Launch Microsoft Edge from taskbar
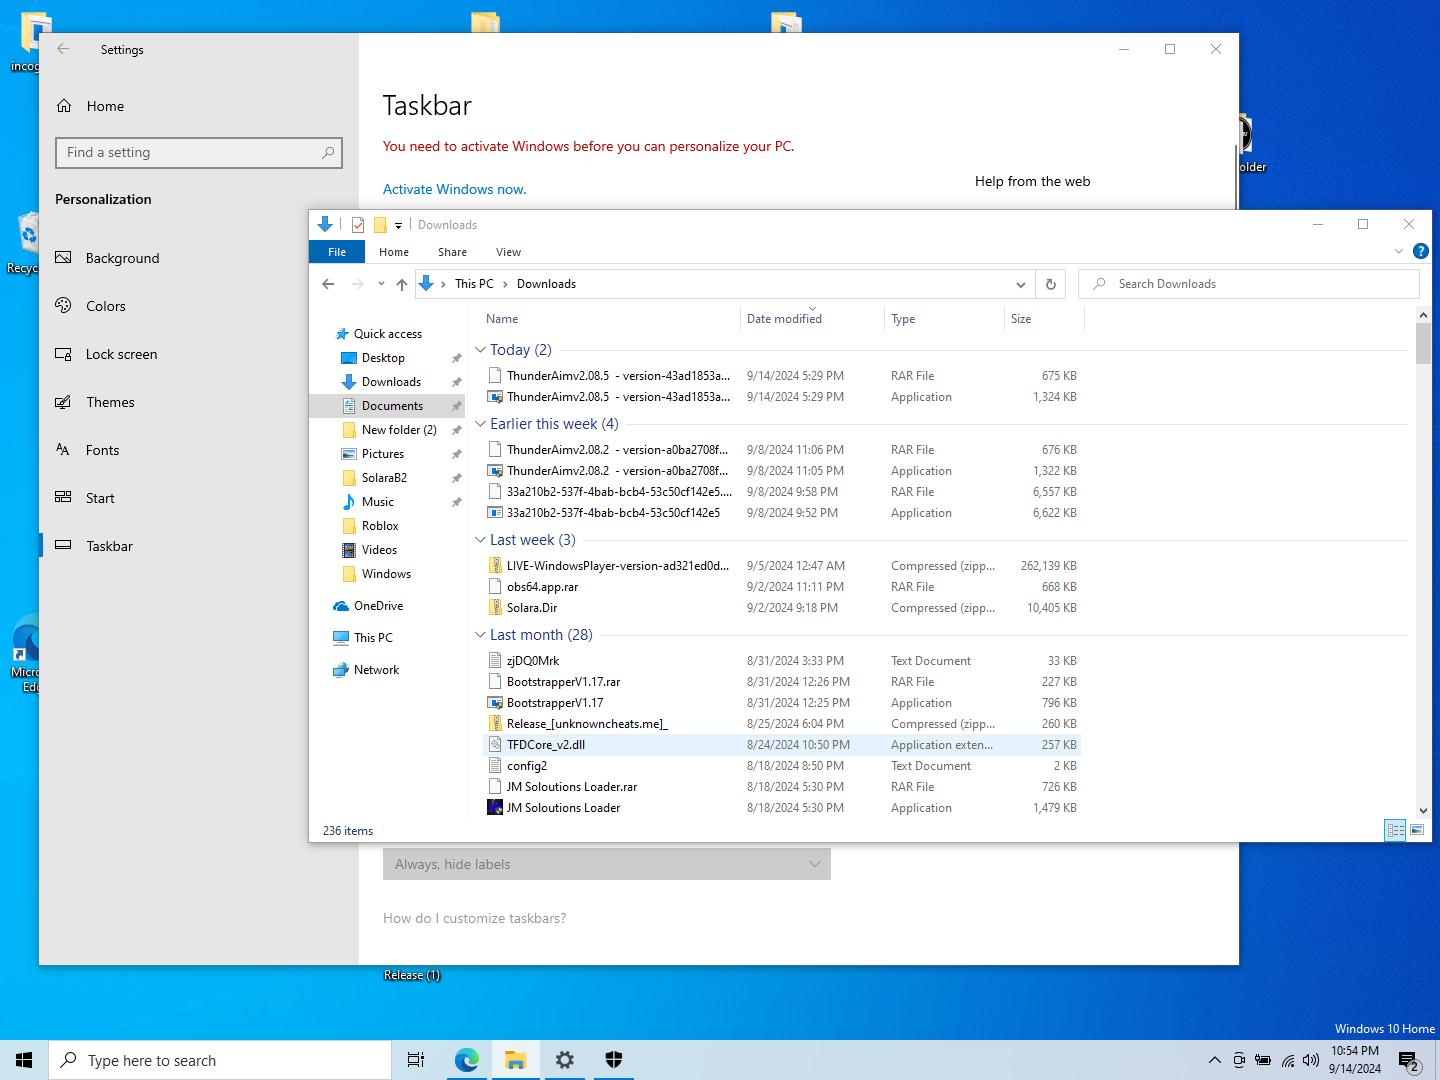 (466, 1060)
